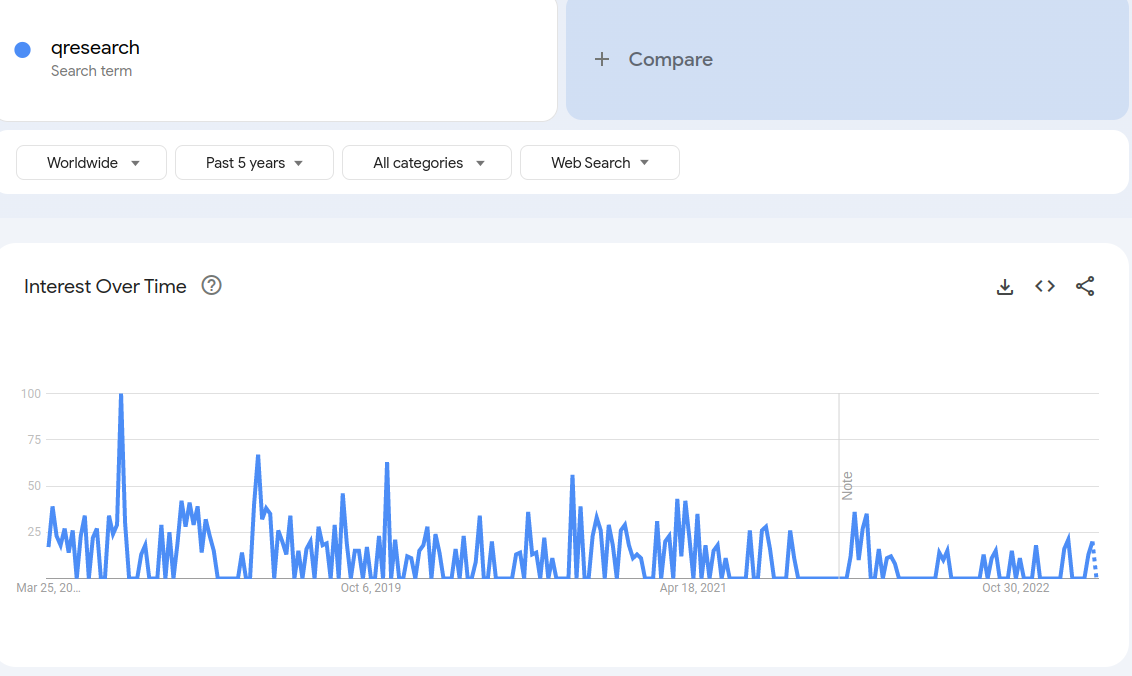Screen dimensions: 1132x676
Task: Click the blue qresearch term dot
Action: point(22,50)
